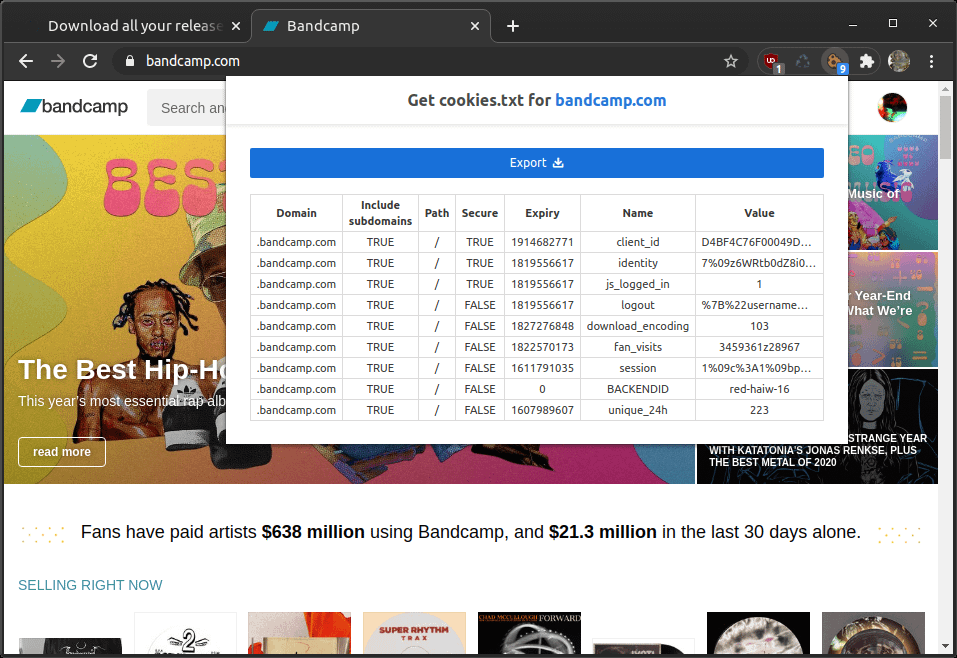Click the Bandcamp logo
The image size is (957, 658).
(x=73, y=107)
